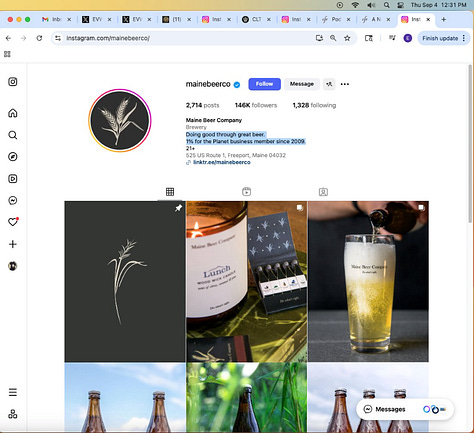Open the linktr.ee/mainebeerco link
This screenshot has width=474, height=433.
tap(222, 162)
